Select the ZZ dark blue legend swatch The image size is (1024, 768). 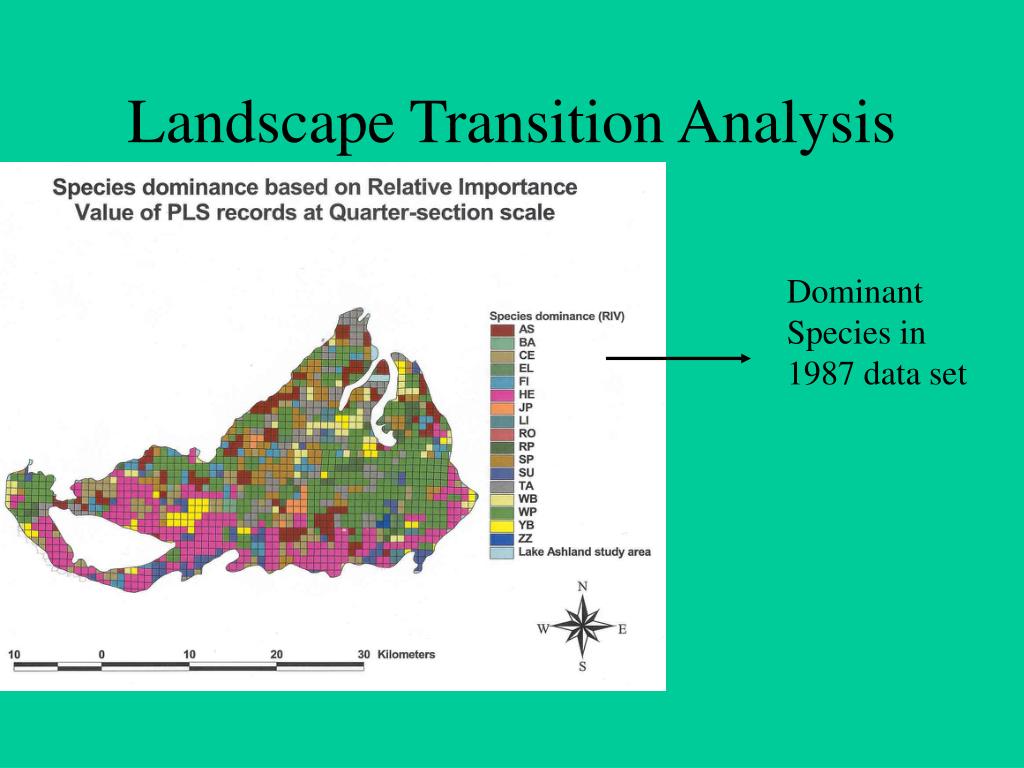(502, 539)
